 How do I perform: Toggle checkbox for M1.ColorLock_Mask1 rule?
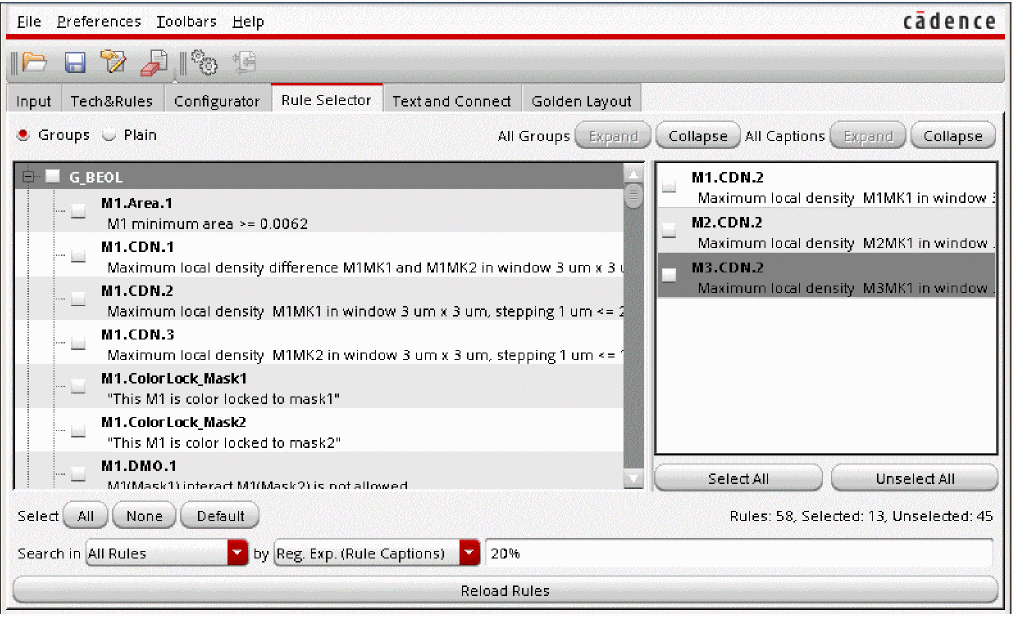[x=78, y=386]
